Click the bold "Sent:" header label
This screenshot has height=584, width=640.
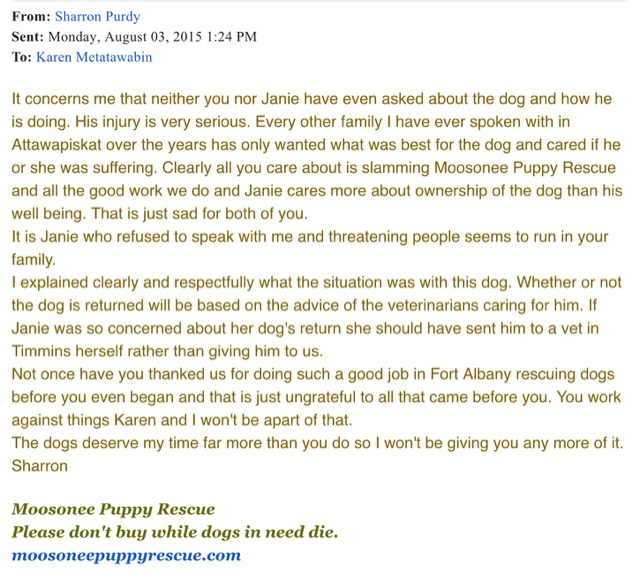[x=28, y=37]
